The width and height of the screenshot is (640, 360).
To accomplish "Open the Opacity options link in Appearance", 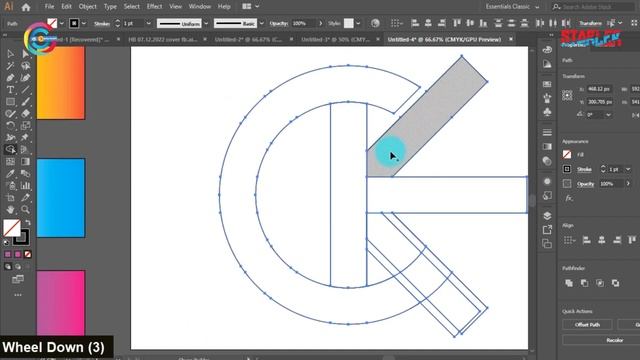I will coord(585,184).
